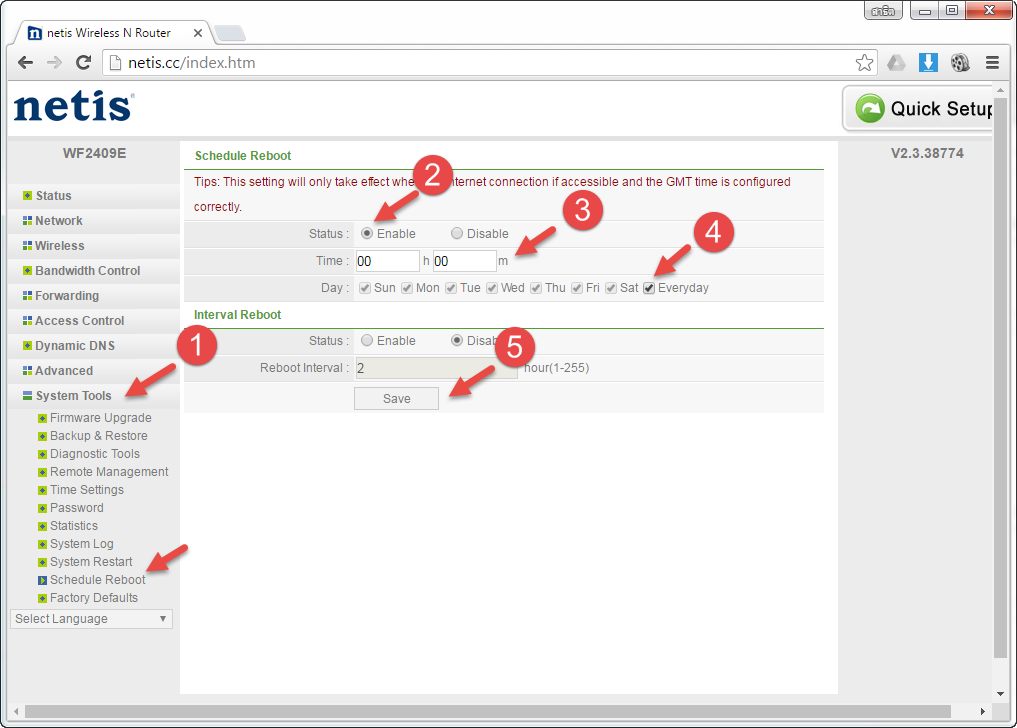Click the Schedule Reboot bullet icon
Image resolution: width=1017 pixels, height=728 pixels.
coord(42,580)
